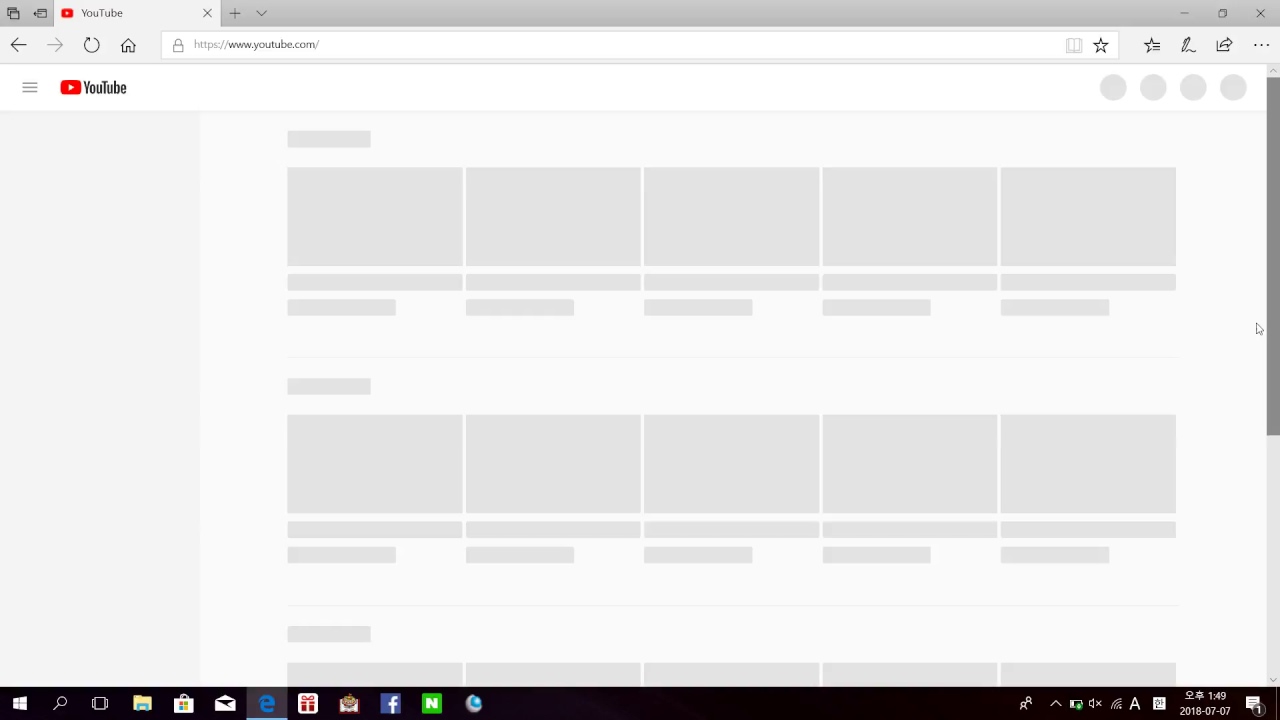Focus the address bar showing youtube.com URL
The image size is (1280, 720).
[x=640, y=45]
